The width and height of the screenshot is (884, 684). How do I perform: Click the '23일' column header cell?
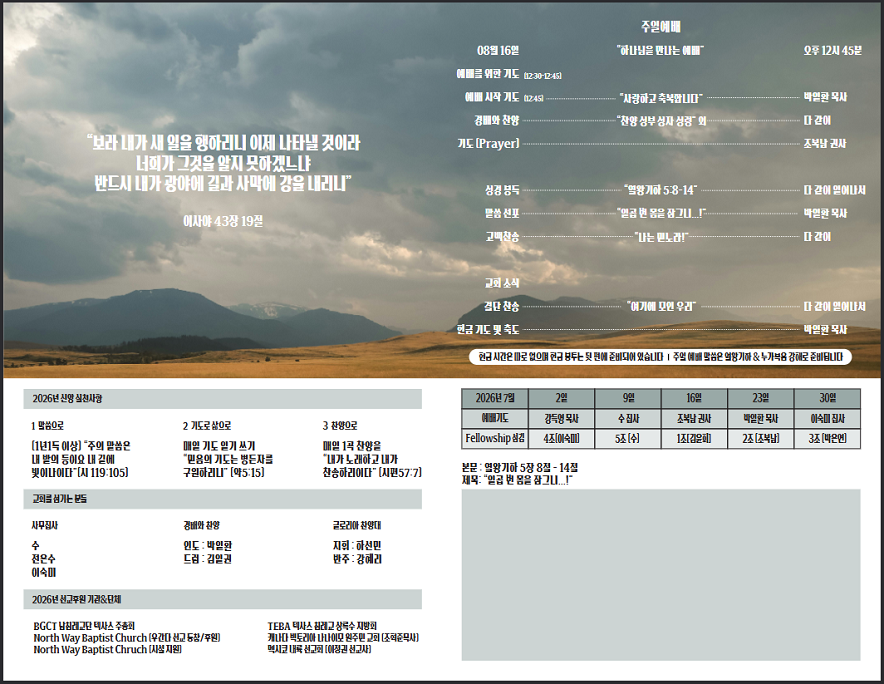pyautogui.click(x=761, y=398)
